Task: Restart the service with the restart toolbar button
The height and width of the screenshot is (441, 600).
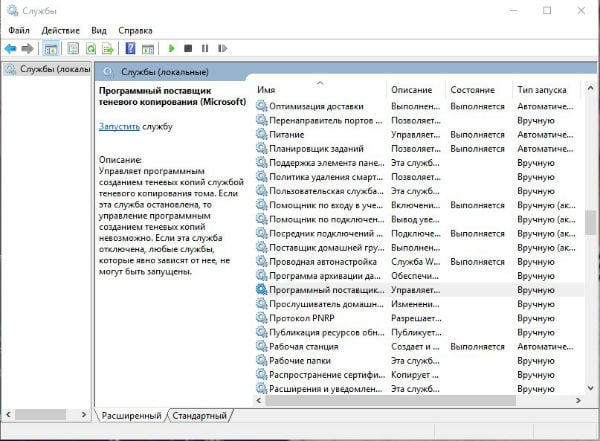Action: click(222, 48)
